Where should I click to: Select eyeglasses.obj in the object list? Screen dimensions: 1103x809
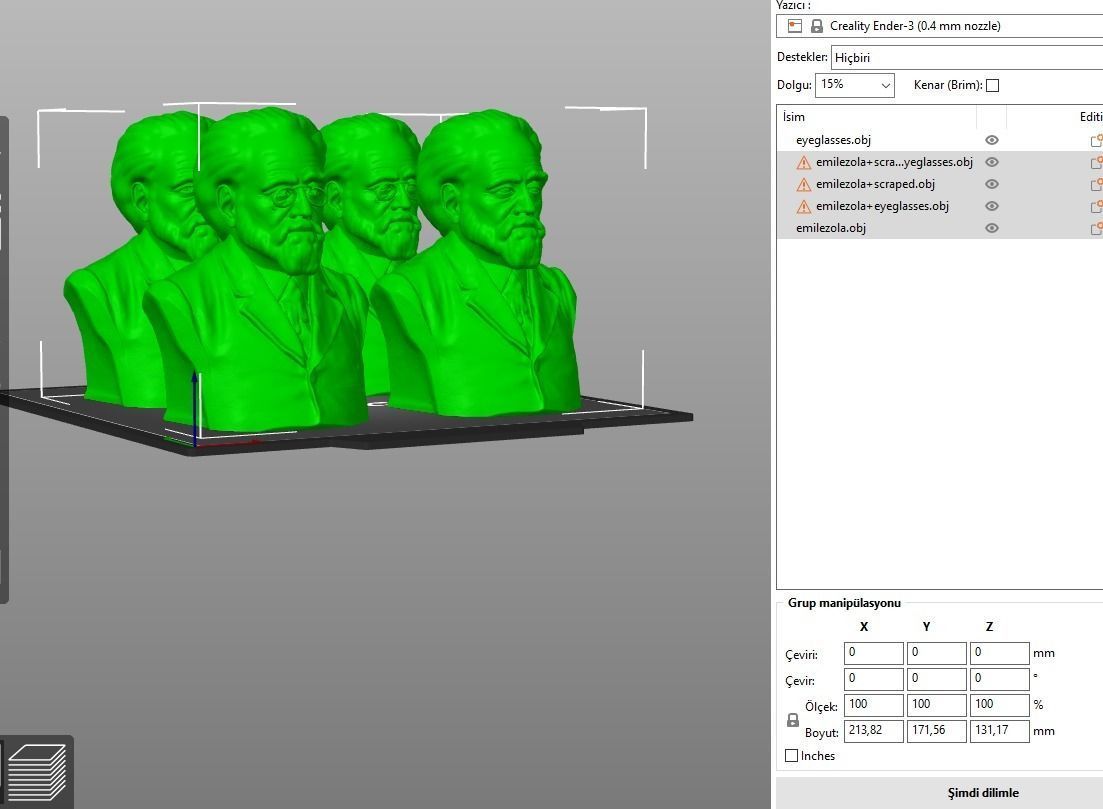coord(834,140)
